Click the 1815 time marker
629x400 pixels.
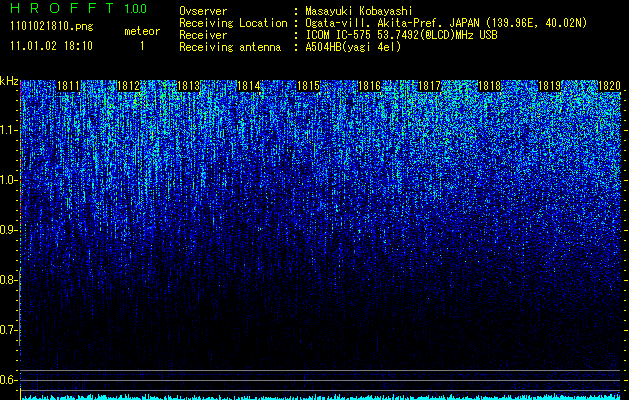[x=309, y=85]
